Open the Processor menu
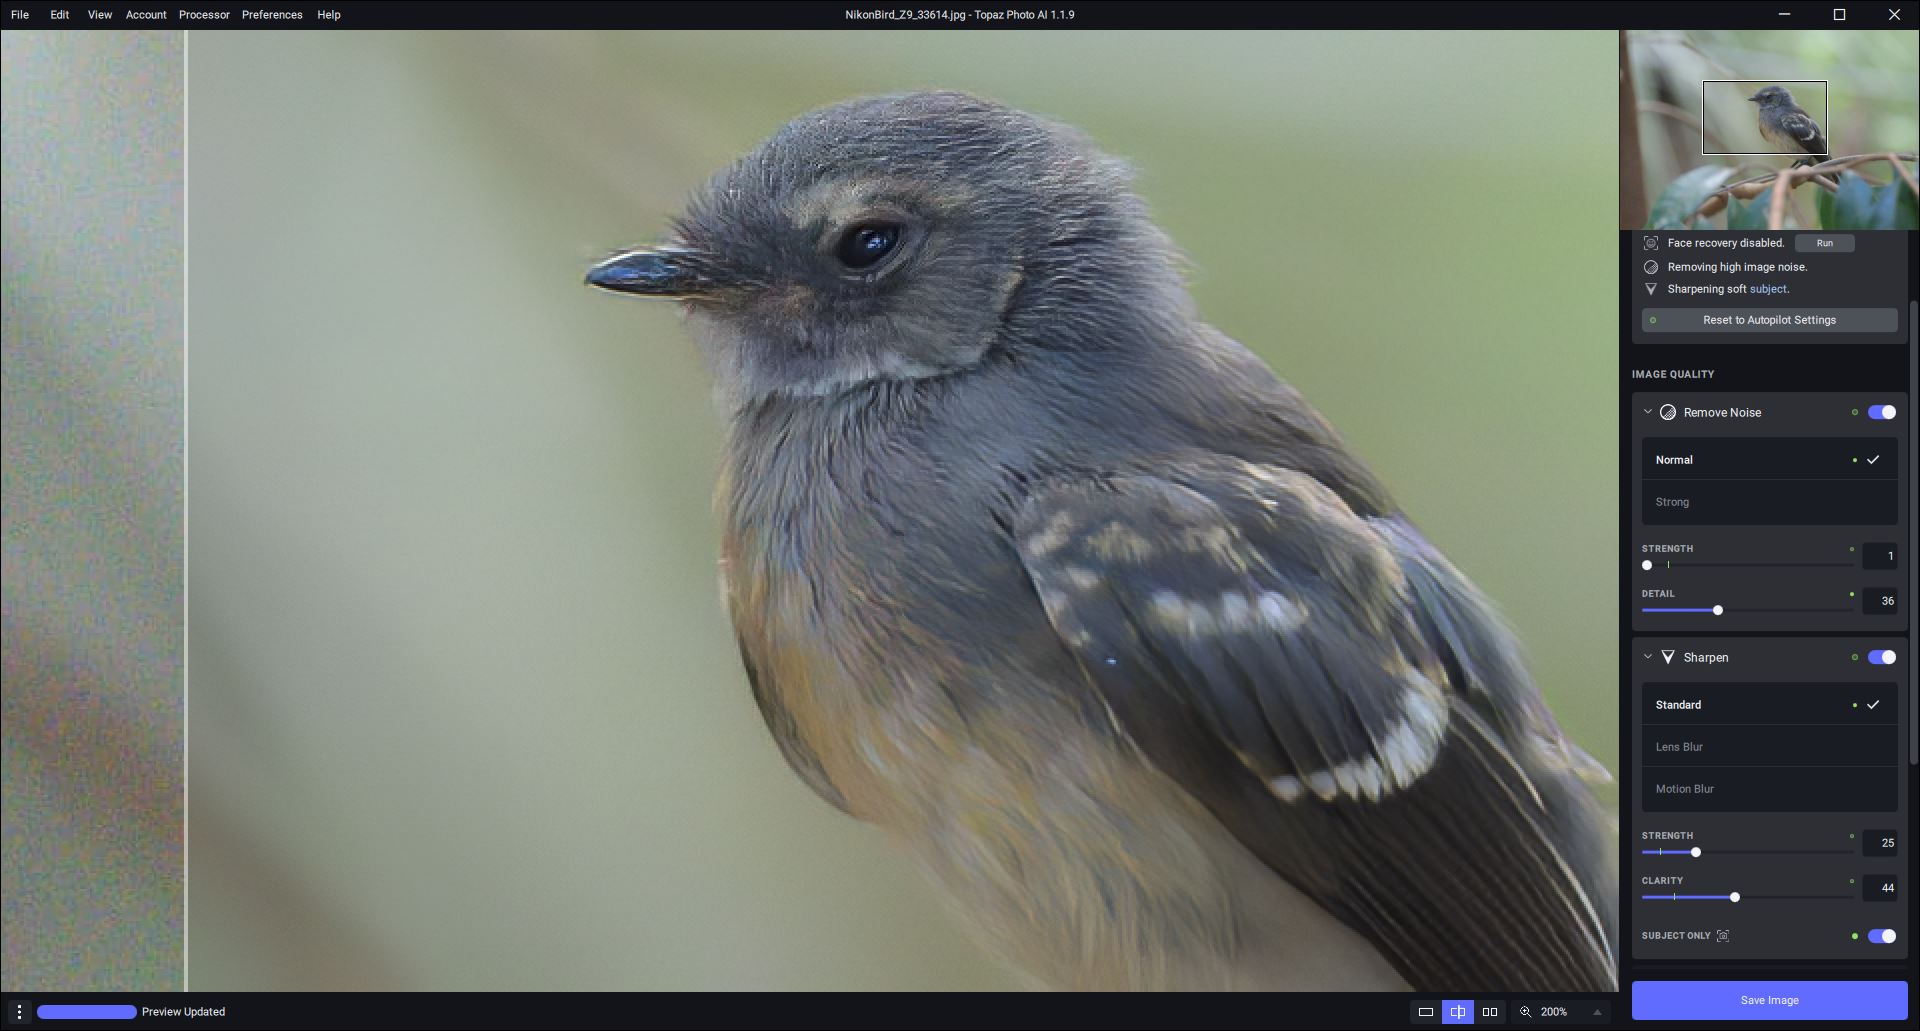This screenshot has width=1920, height=1031. (x=204, y=15)
